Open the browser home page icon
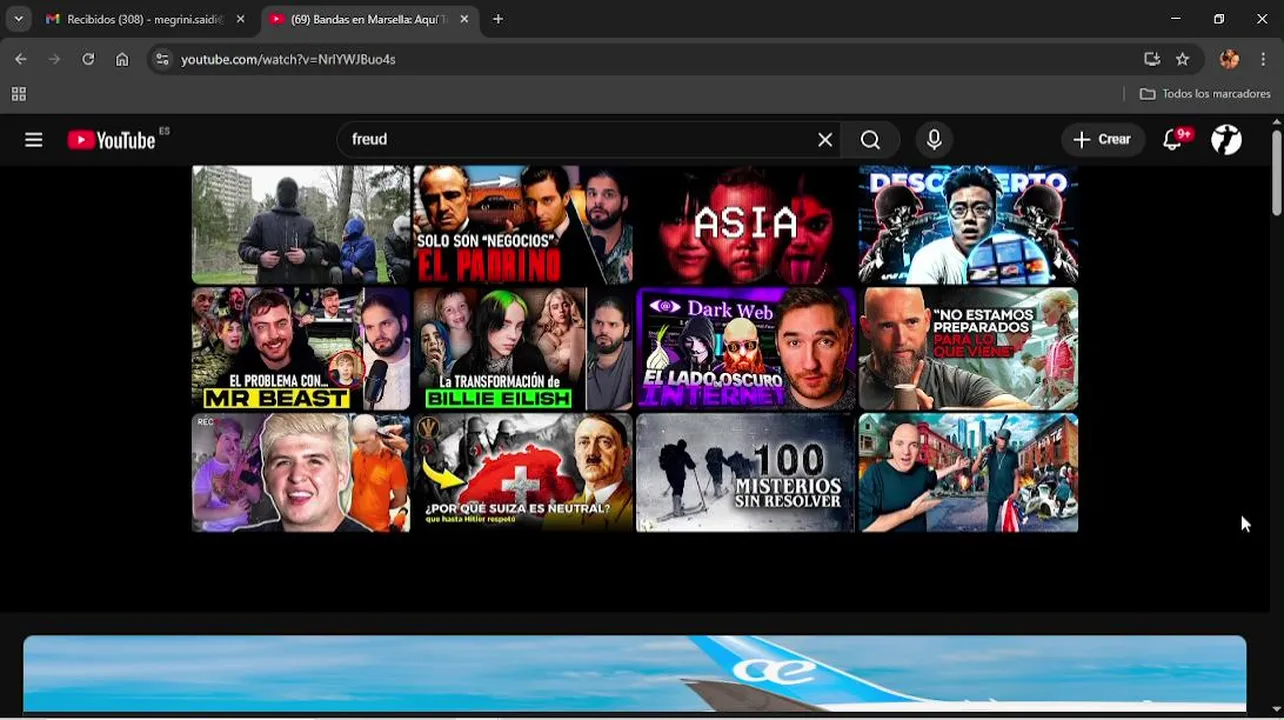 coord(122,59)
